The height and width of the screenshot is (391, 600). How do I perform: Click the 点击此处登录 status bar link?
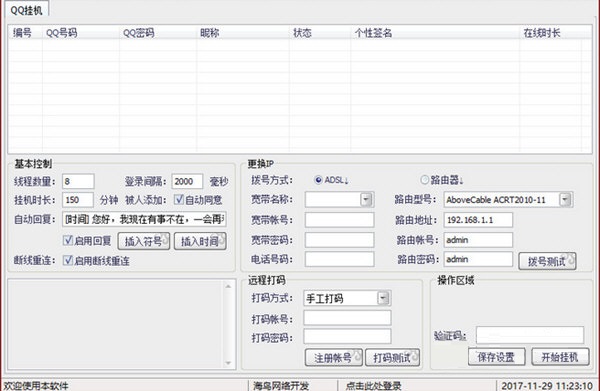[373, 386]
